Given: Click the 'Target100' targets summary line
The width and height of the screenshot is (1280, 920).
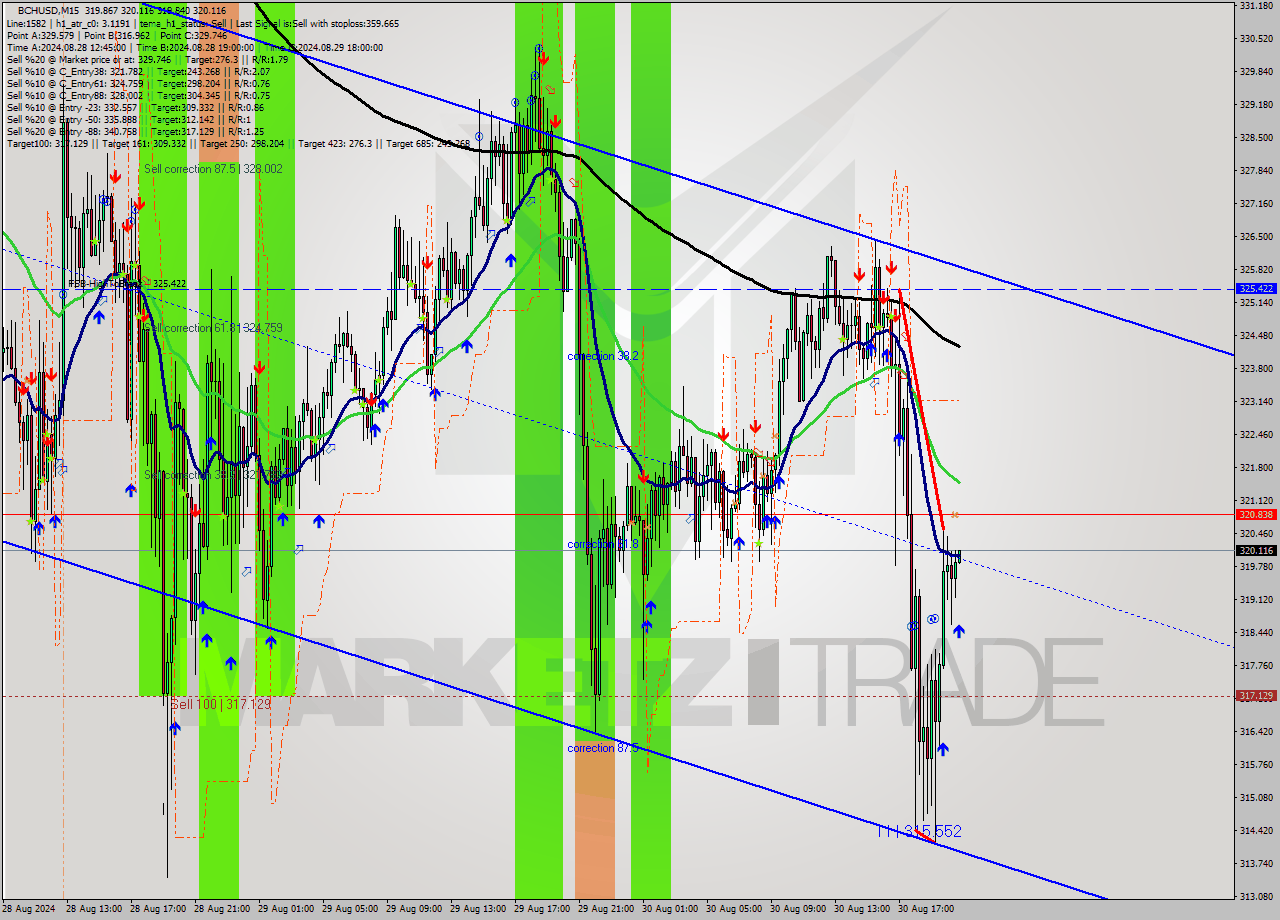Looking at the screenshot, I should [x=238, y=143].
